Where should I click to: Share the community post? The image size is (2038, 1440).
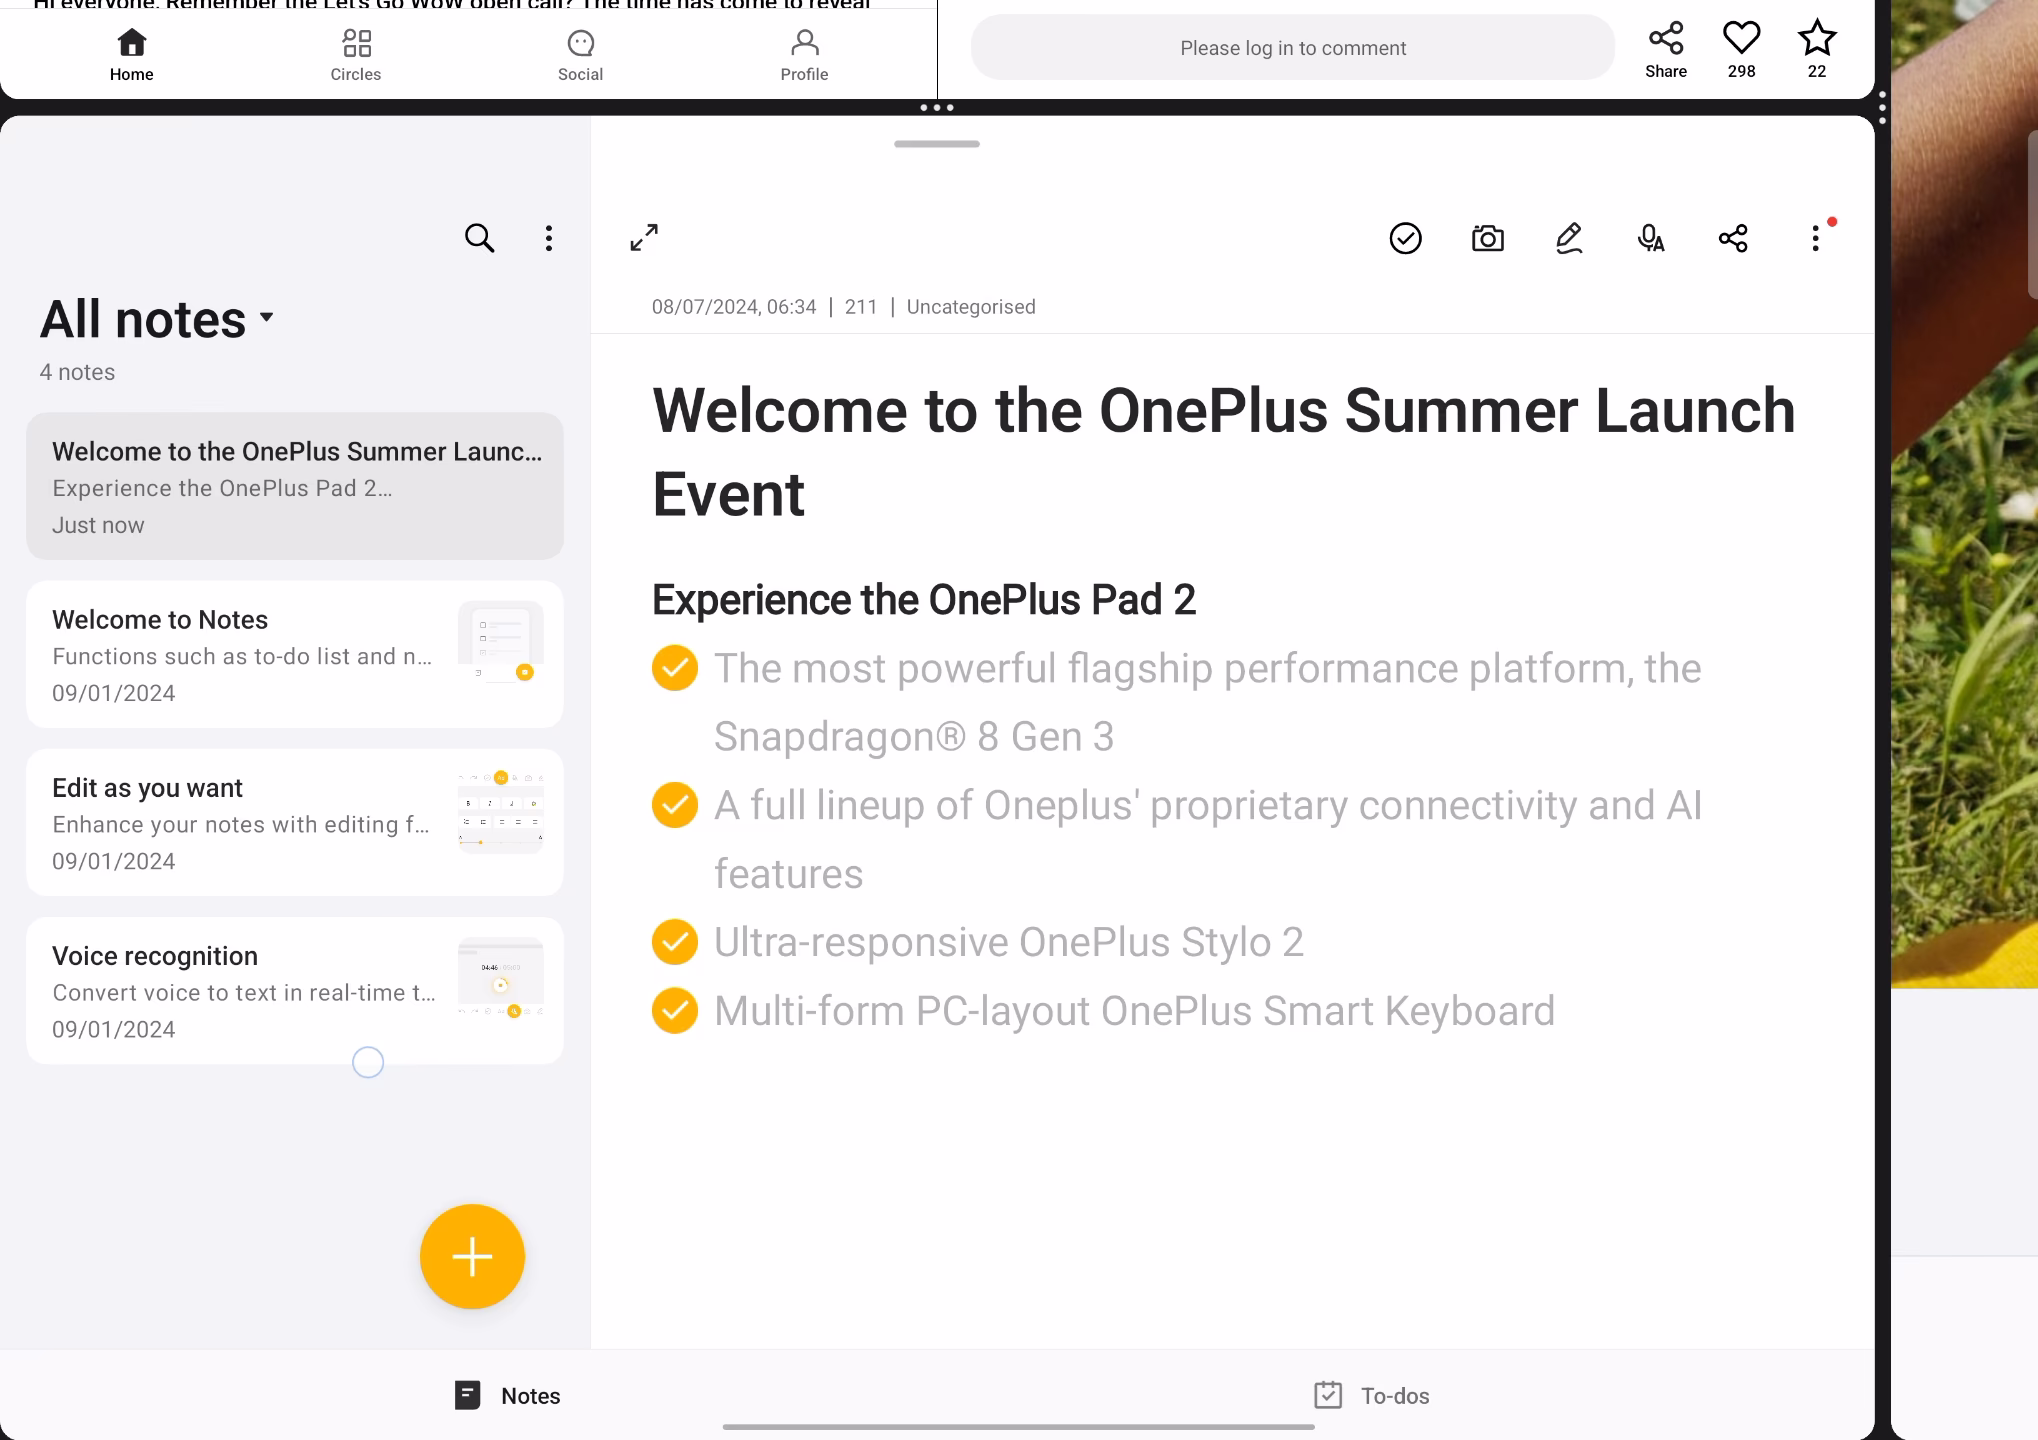[x=1665, y=50]
